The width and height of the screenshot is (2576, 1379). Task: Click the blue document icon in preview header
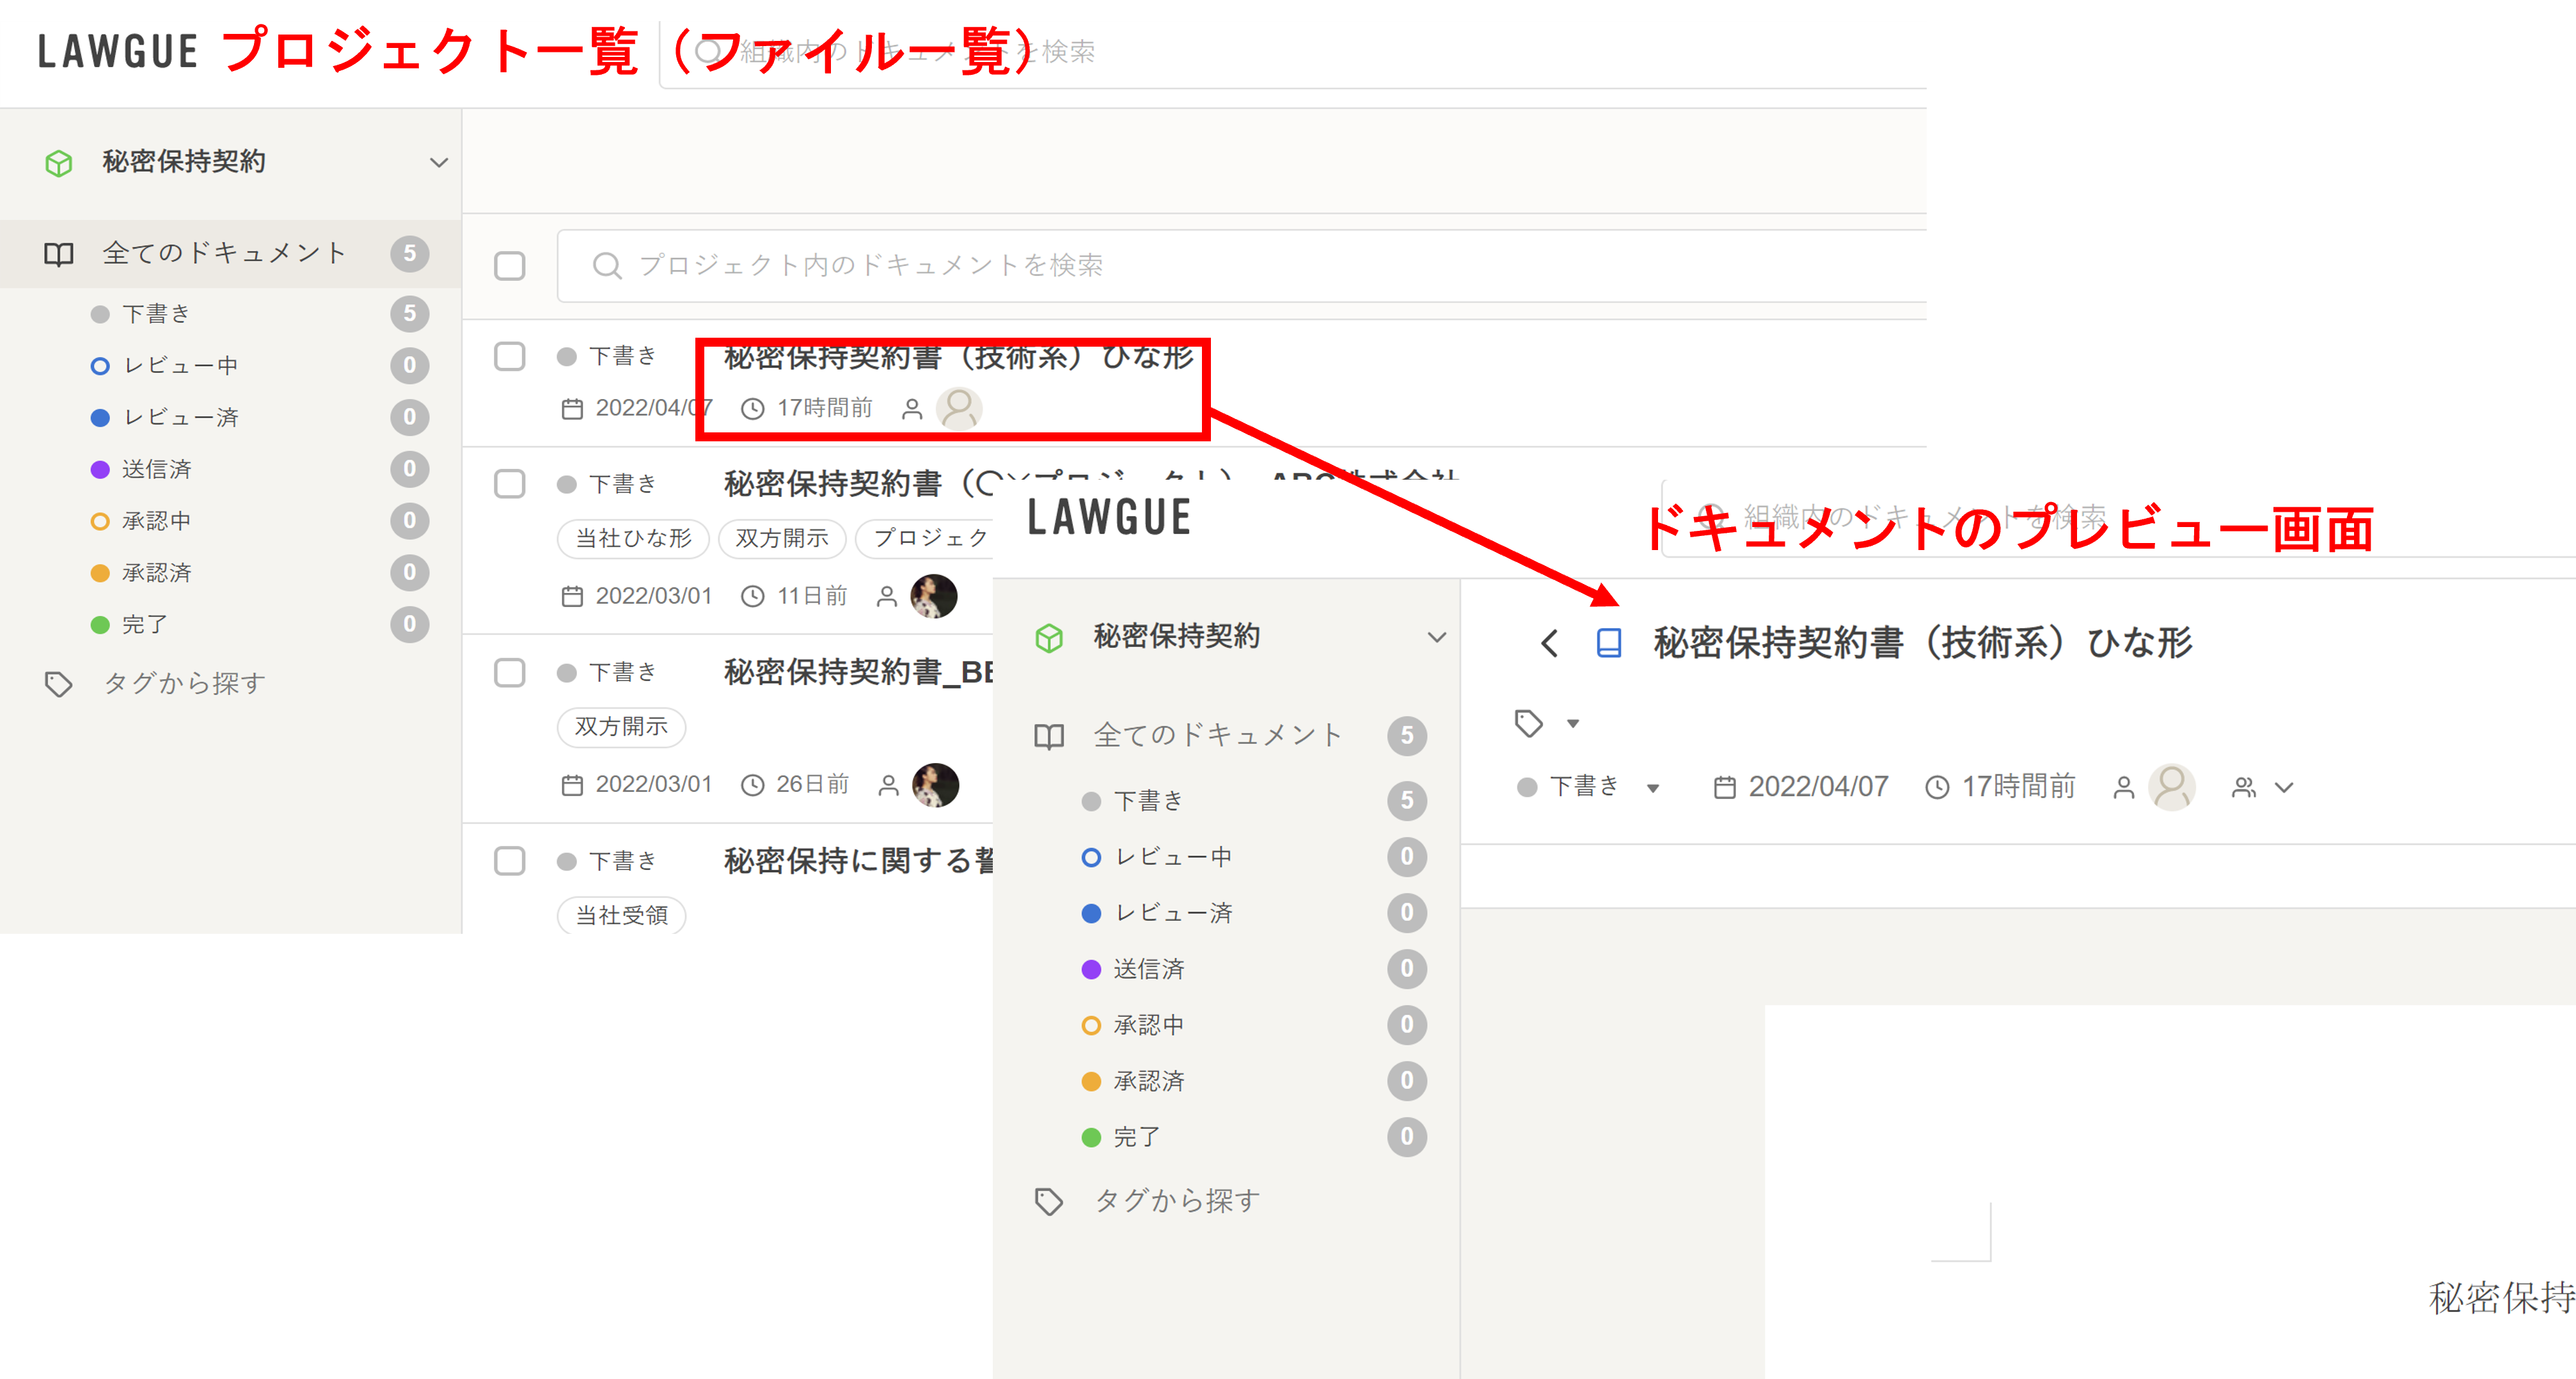coord(1608,643)
